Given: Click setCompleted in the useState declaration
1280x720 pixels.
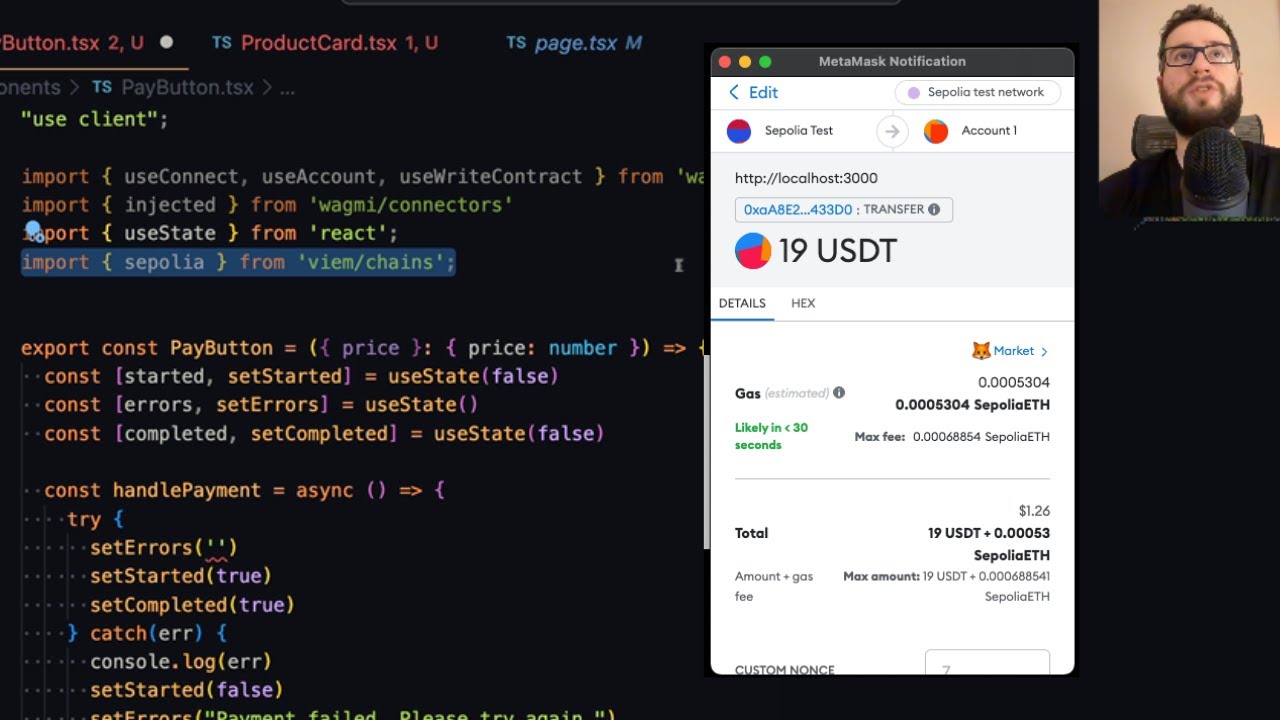Looking at the screenshot, I should tap(318, 433).
